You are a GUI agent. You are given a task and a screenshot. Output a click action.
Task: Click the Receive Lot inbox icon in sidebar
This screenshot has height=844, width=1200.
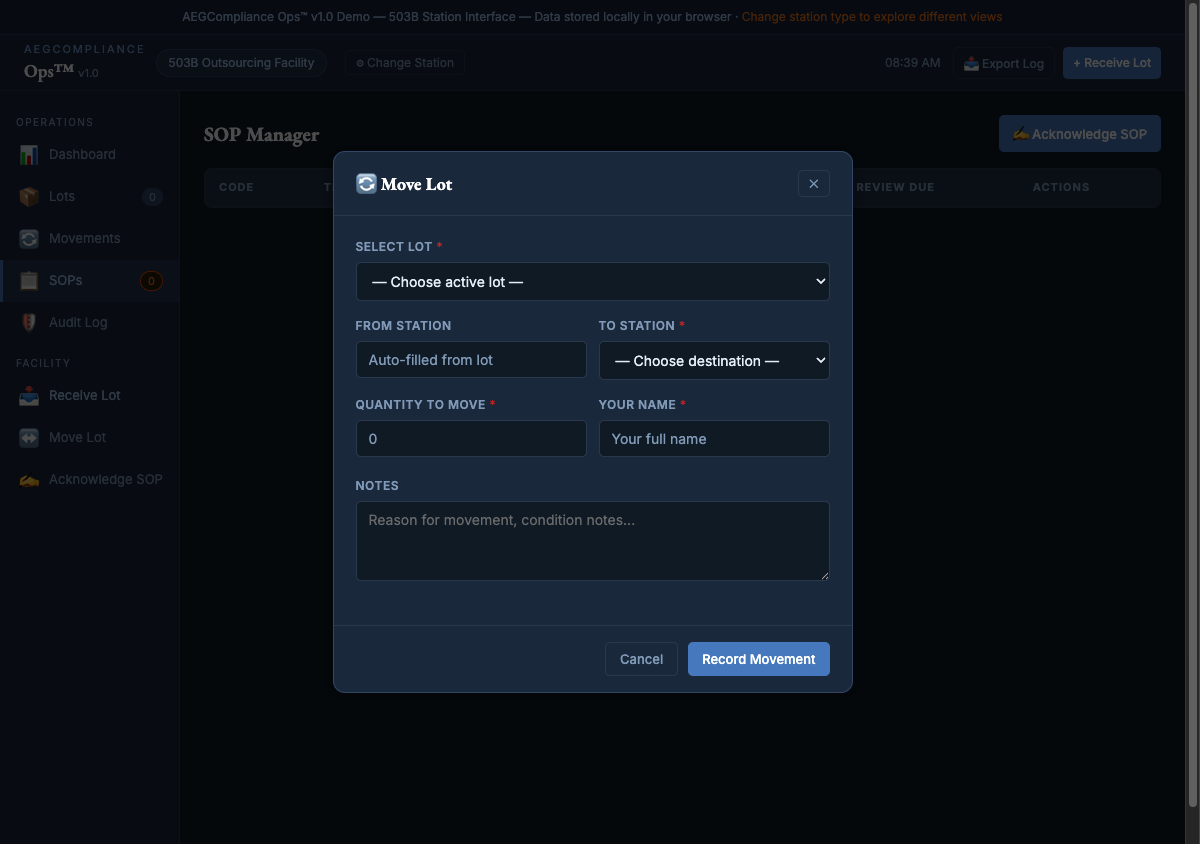point(29,396)
